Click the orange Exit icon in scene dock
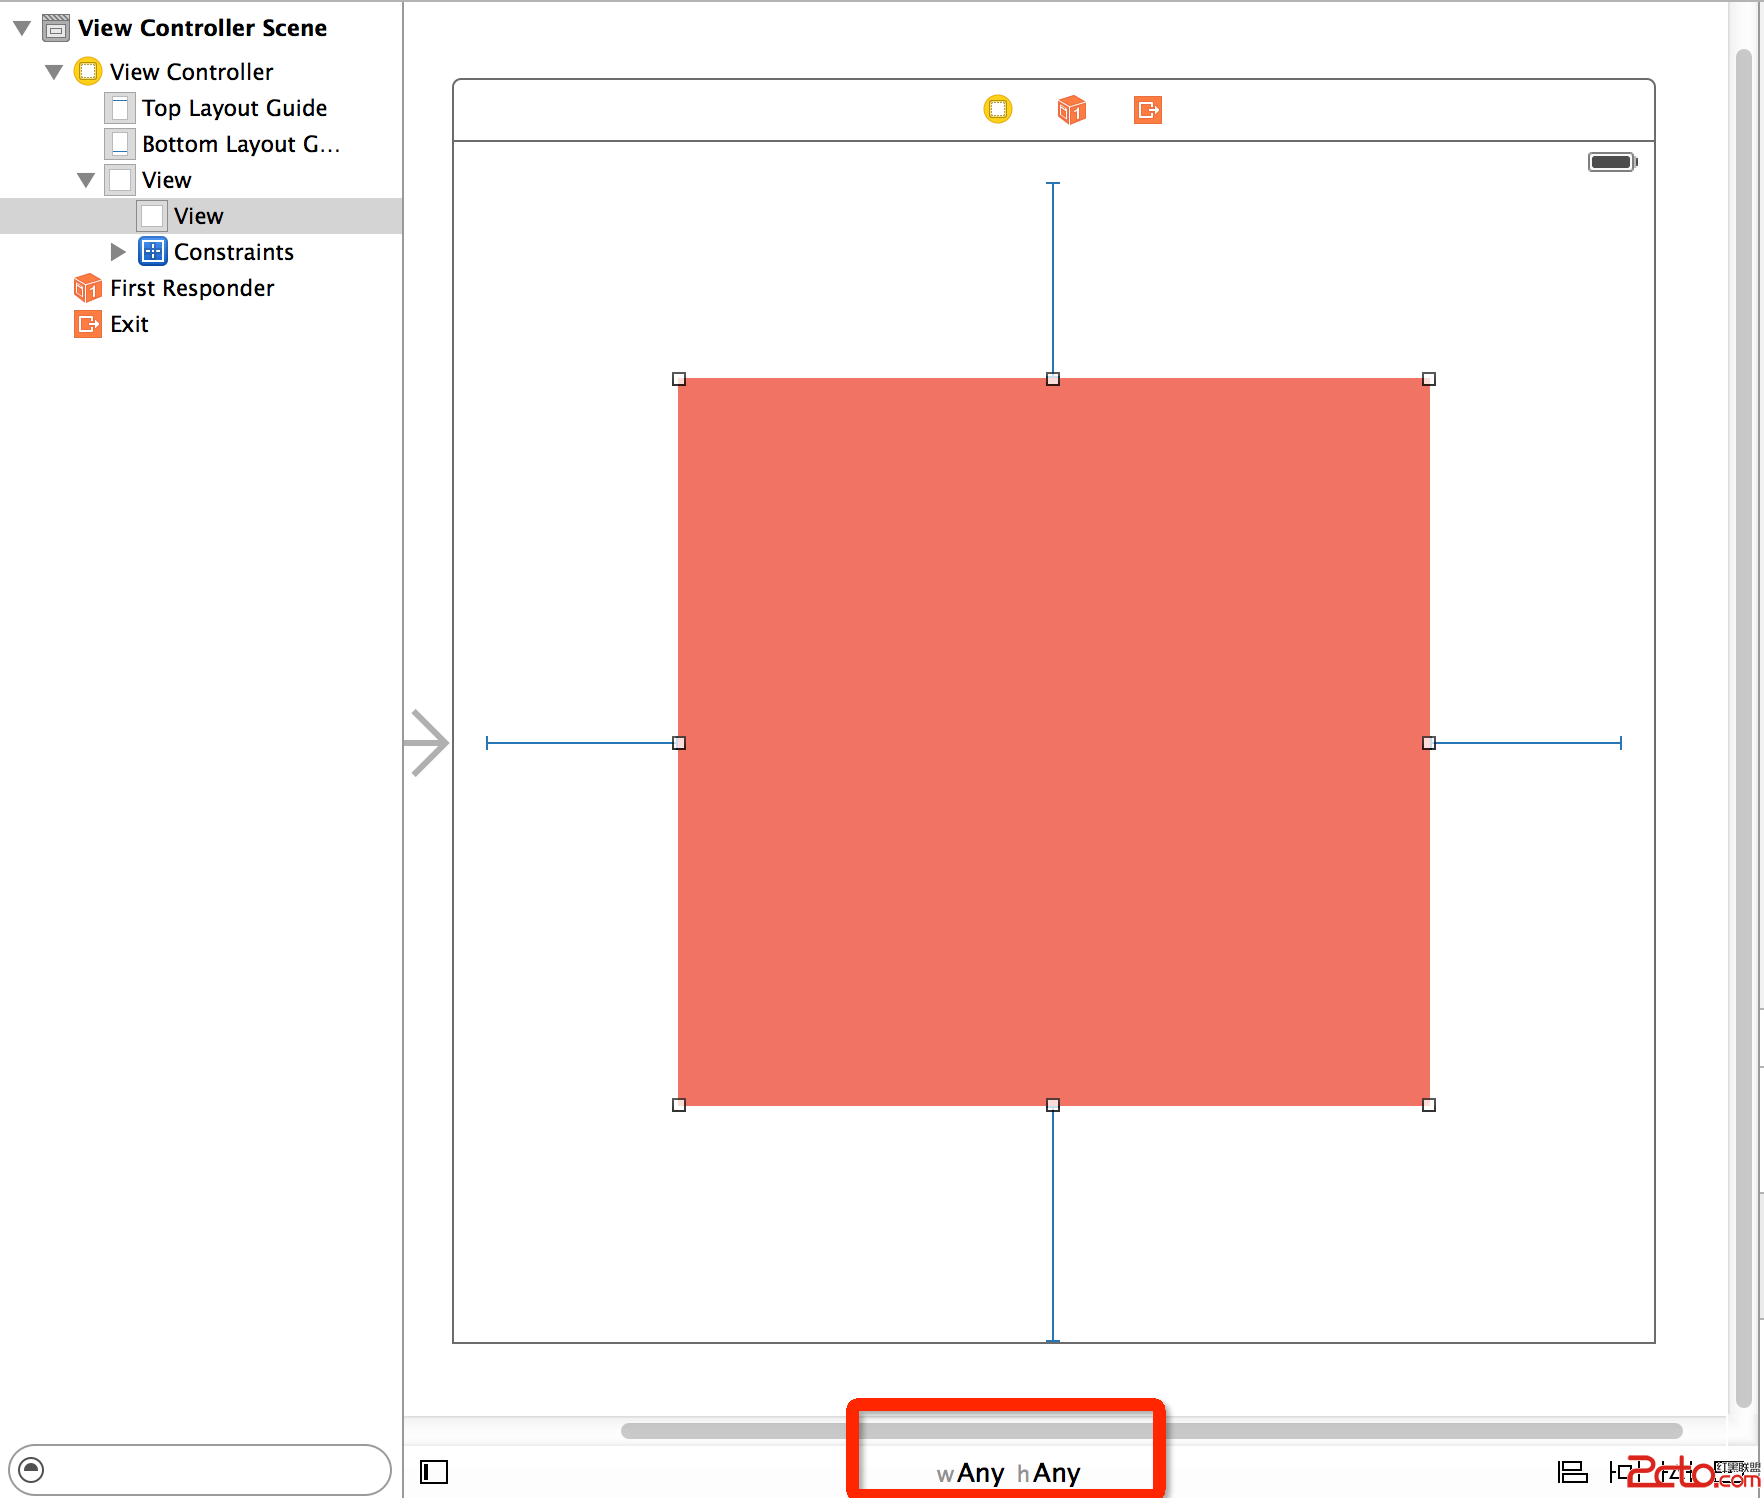Screen dimensions: 1764x1498 point(1147,109)
